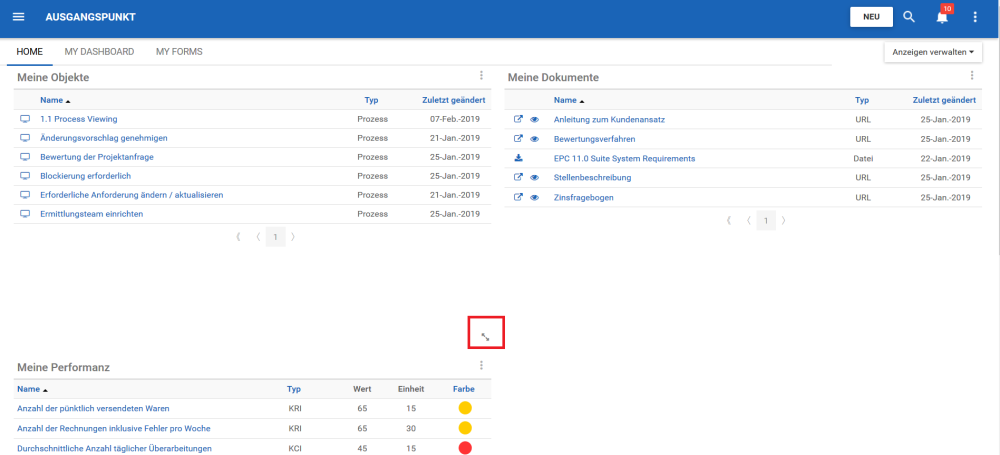The image size is (1000, 455).
Task: Click next page arrow in Meine Dokumente
Action: point(783,221)
